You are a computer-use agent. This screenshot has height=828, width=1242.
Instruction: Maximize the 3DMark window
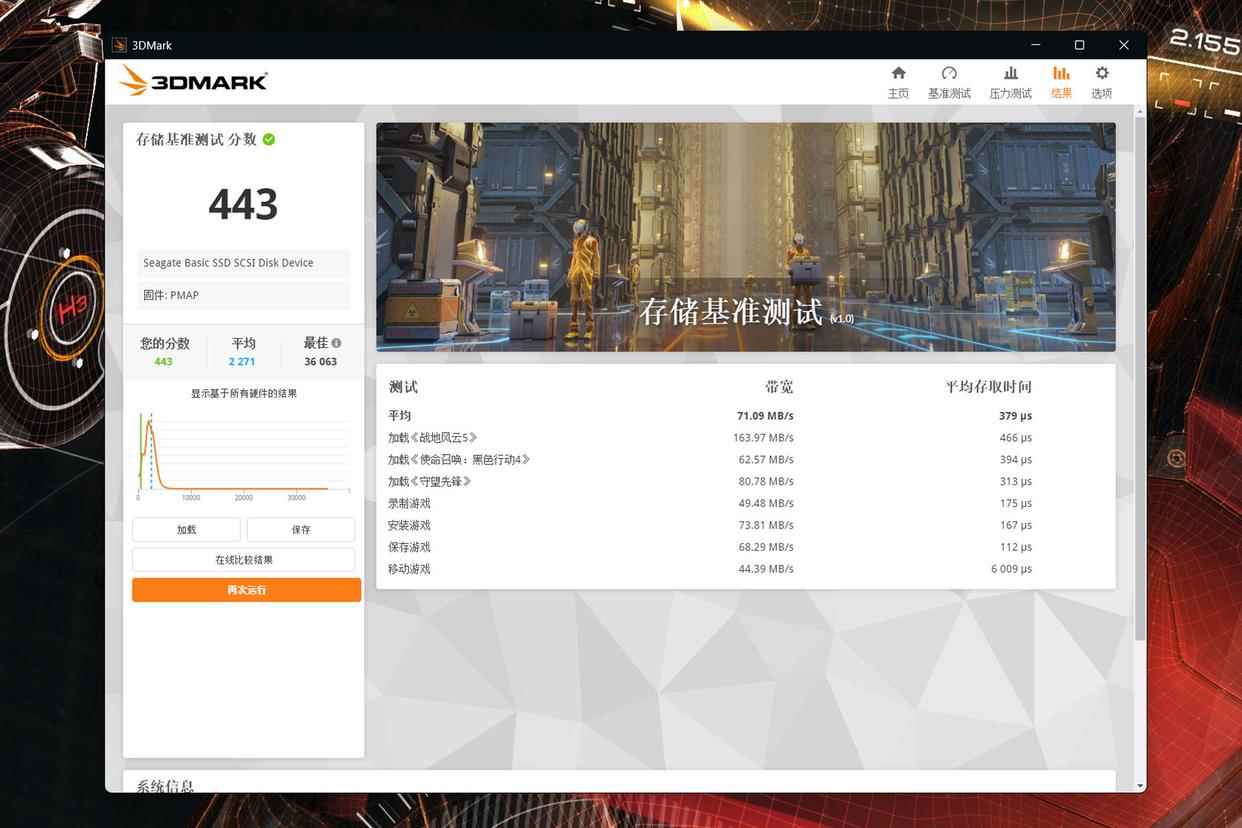pos(1079,45)
